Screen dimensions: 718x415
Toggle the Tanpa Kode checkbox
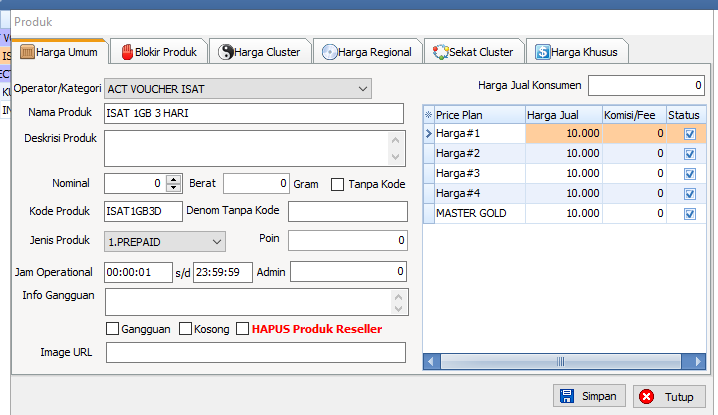337,185
